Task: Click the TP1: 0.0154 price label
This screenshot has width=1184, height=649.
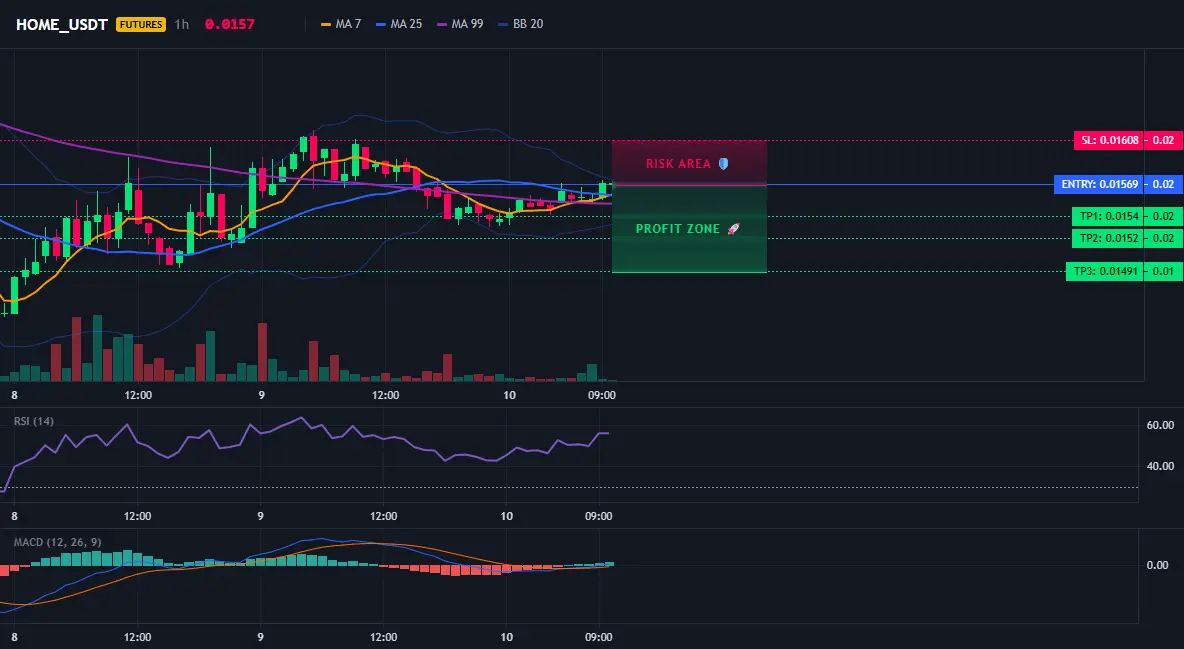Action: click(x=1108, y=216)
